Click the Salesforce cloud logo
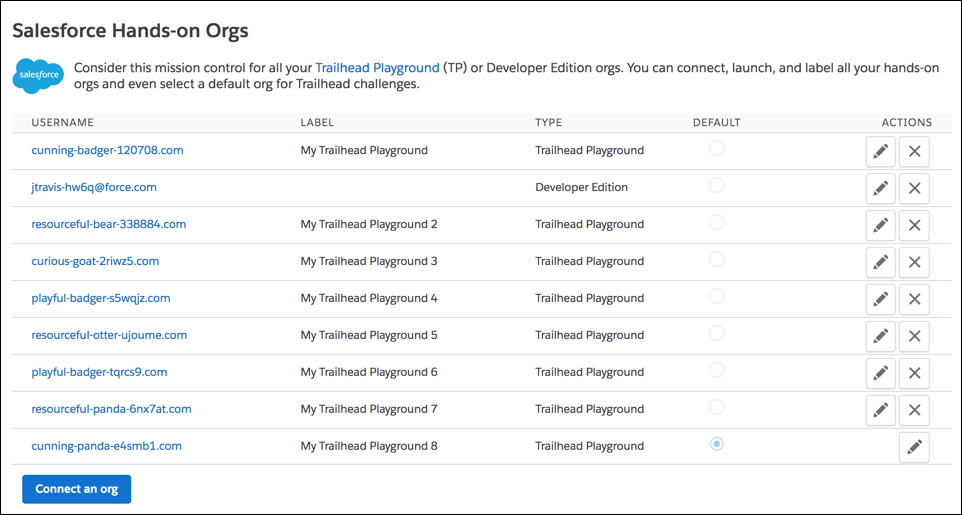 [39, 76]
